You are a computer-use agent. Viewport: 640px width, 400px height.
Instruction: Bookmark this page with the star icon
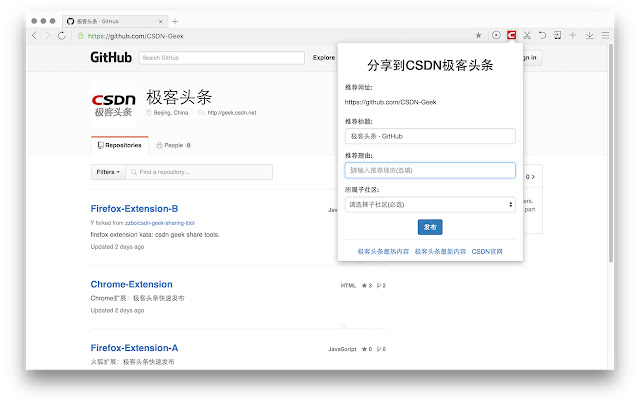click(478, 36)
